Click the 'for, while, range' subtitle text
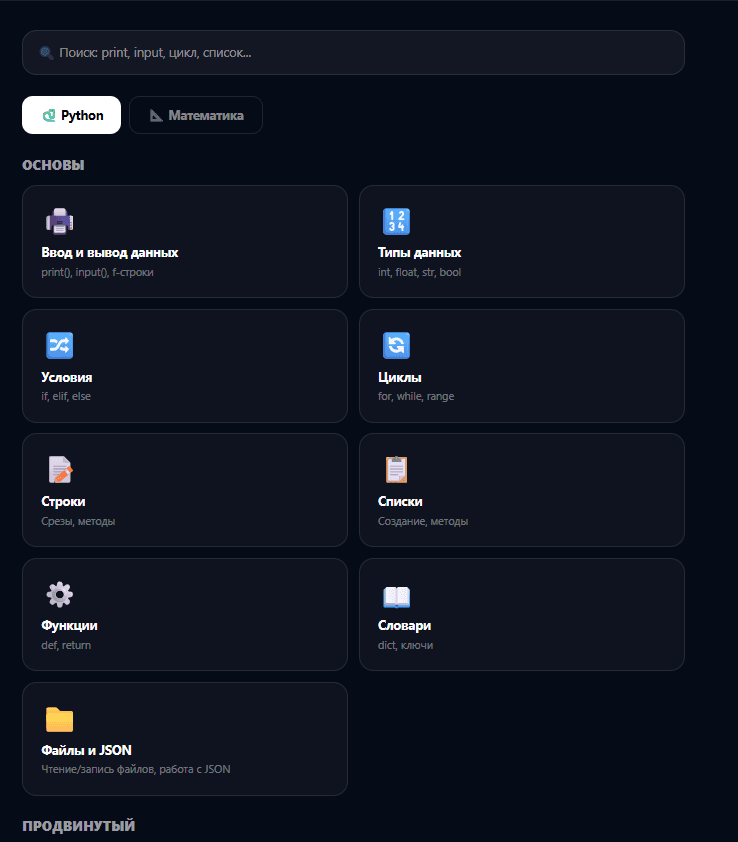 click(x=415, y=396)
